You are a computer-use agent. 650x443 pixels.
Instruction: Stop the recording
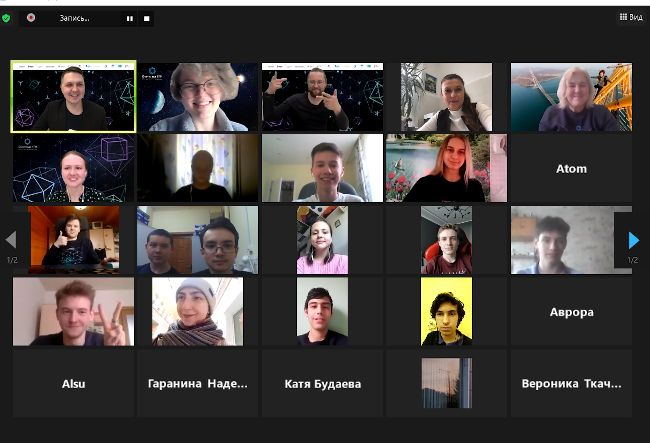(x=146, y=19)
